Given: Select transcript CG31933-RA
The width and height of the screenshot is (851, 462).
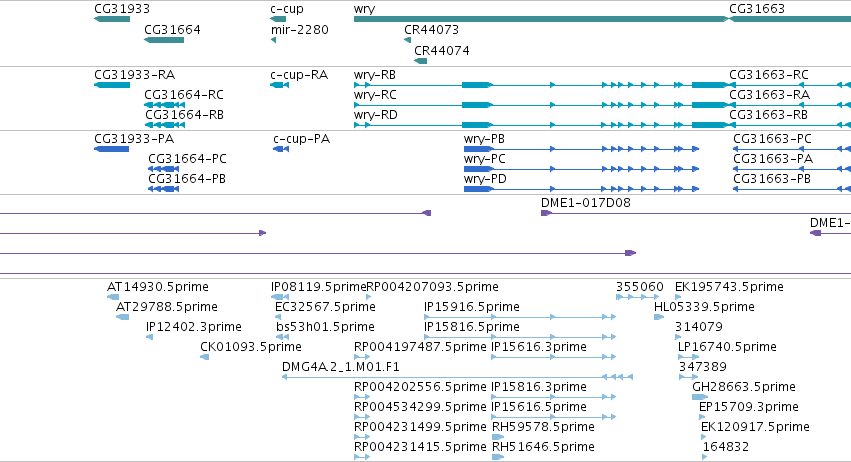Looking at the screenshot, I should click(135, 75).
